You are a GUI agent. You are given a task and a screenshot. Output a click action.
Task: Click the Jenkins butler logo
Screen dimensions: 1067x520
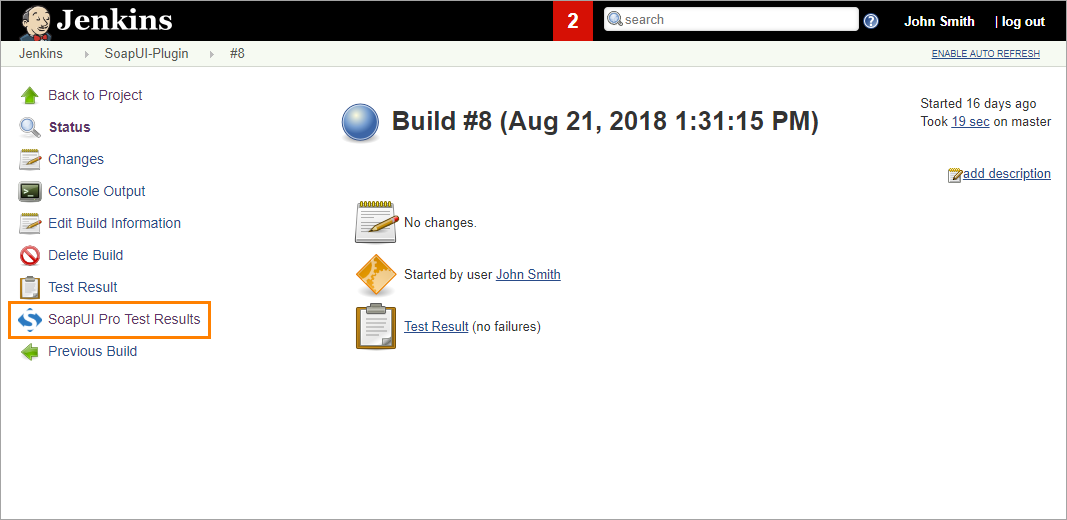(36, 21)
